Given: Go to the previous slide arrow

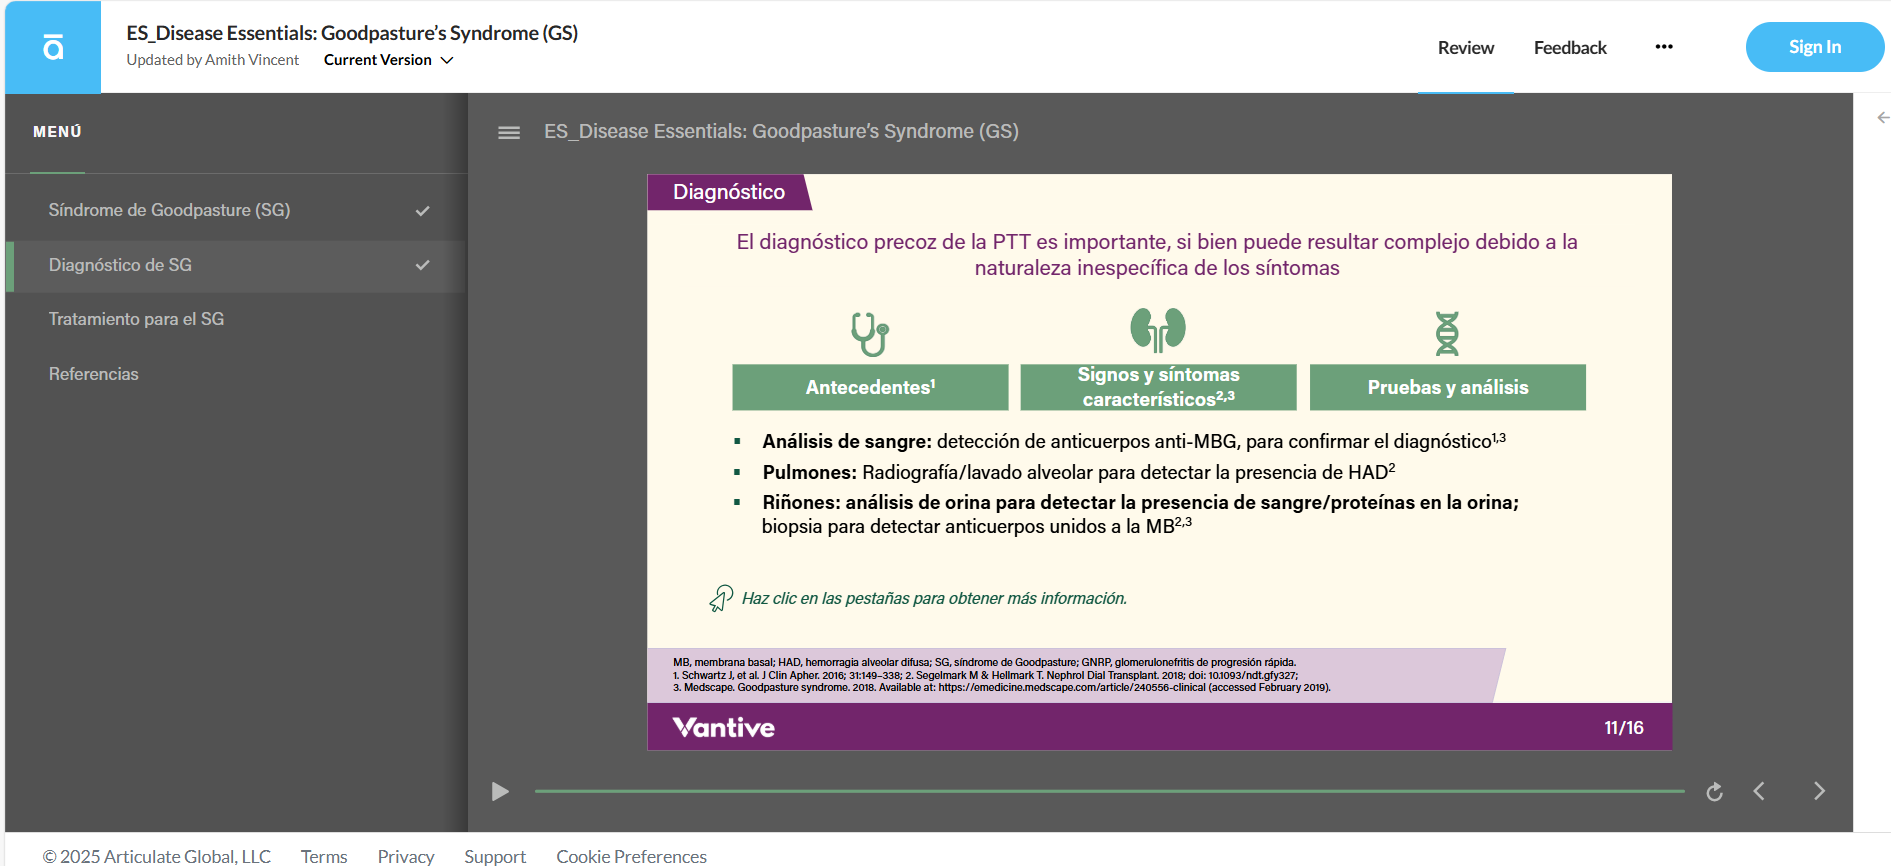Looking at the screenshot, I should [1759, 791].
